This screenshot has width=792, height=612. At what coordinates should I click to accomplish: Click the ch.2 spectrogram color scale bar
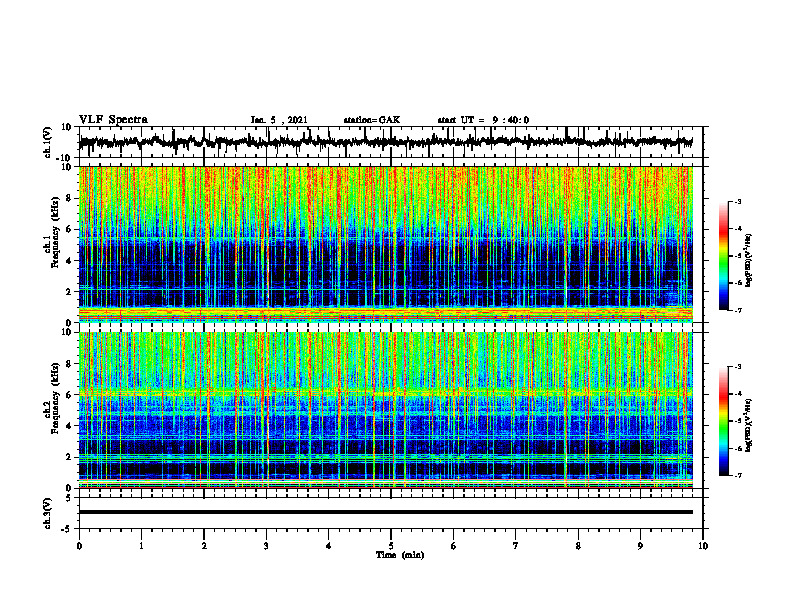[x=724, y=421]
